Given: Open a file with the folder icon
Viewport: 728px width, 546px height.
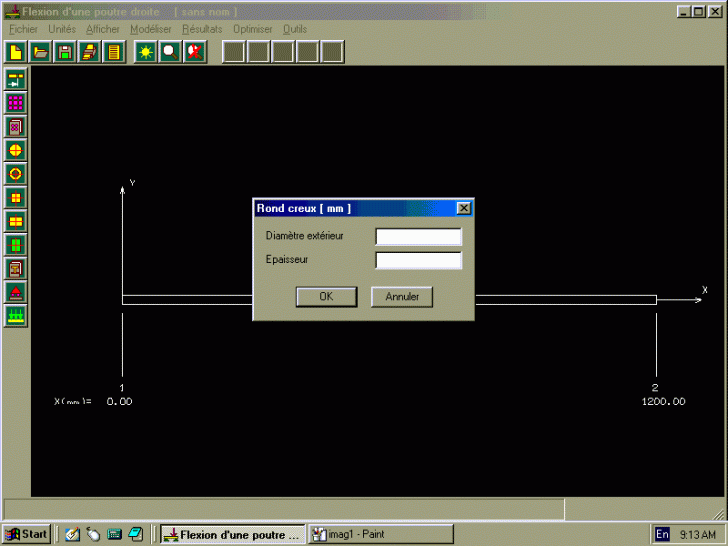Looking at the screenshot, I should click(41, 52).
